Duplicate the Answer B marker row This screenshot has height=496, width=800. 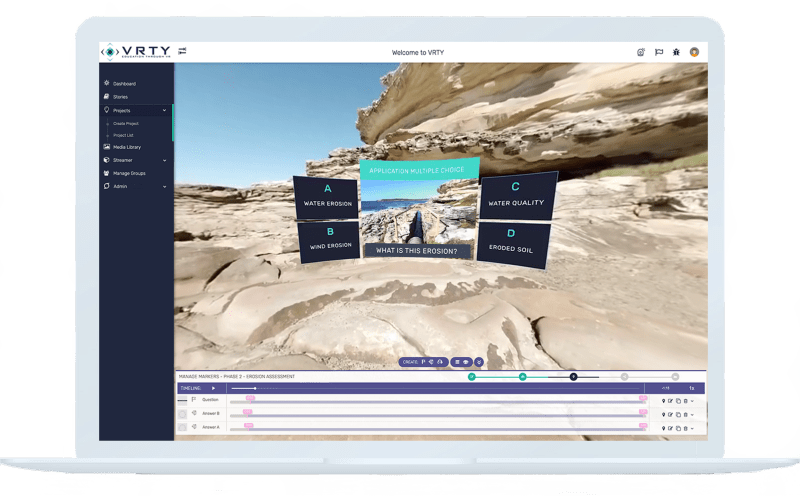coord(678,414)
